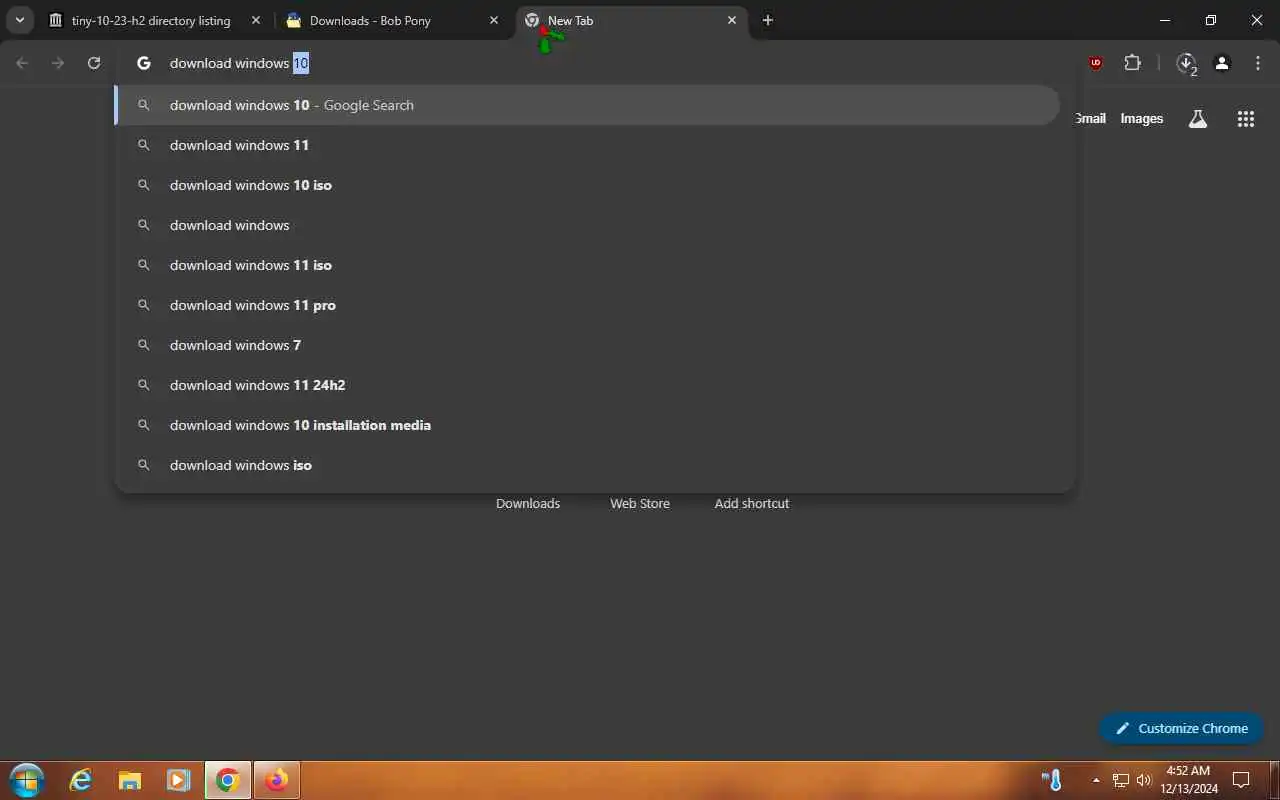Click the Google icon in address bar
This screenshot has height=800, width=1280.
144,63
